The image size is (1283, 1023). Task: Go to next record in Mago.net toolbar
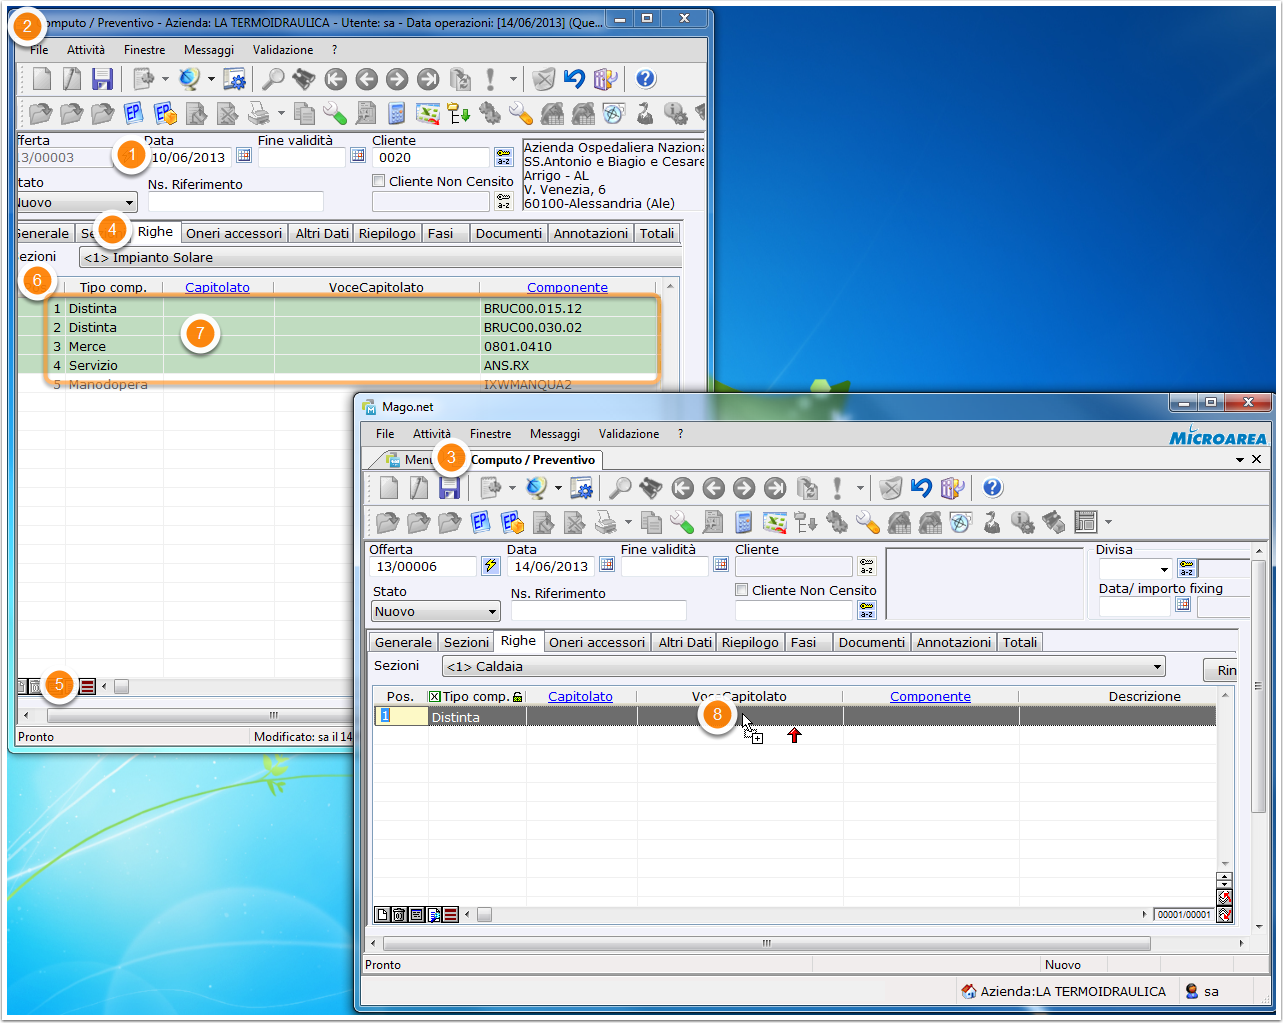(744, 487)
